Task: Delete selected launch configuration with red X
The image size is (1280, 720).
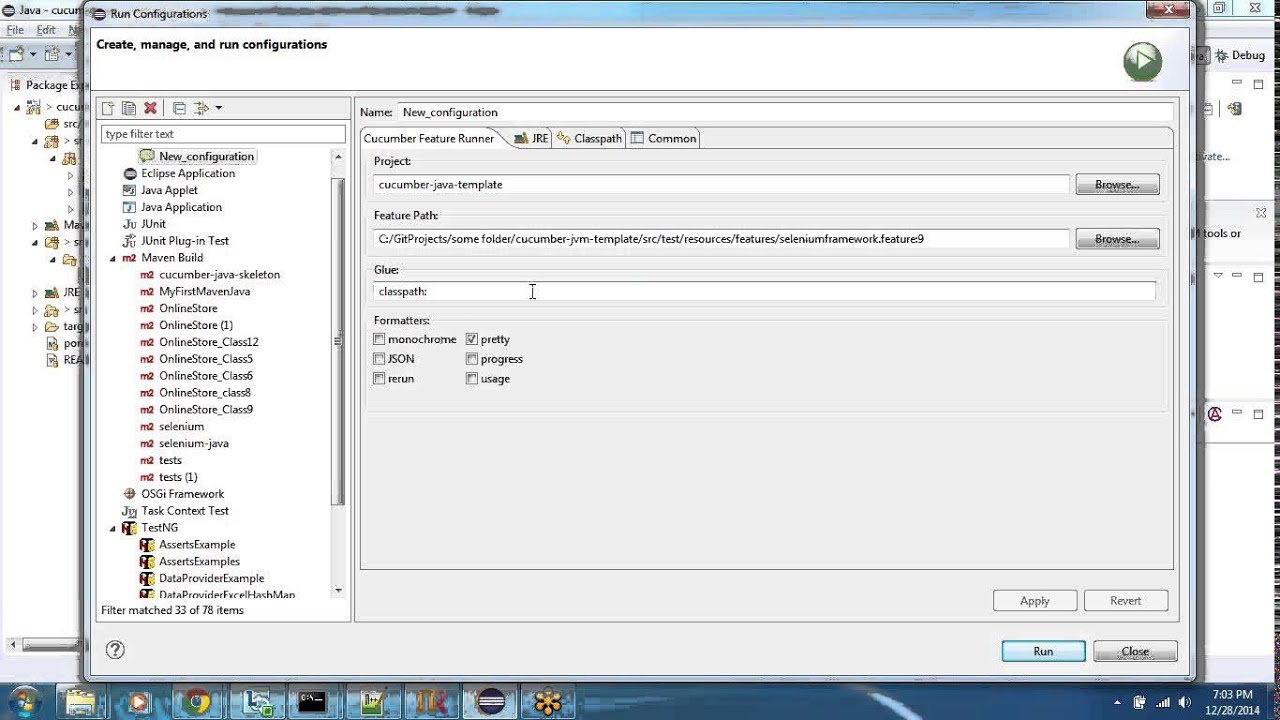Action: coord(150,108)
